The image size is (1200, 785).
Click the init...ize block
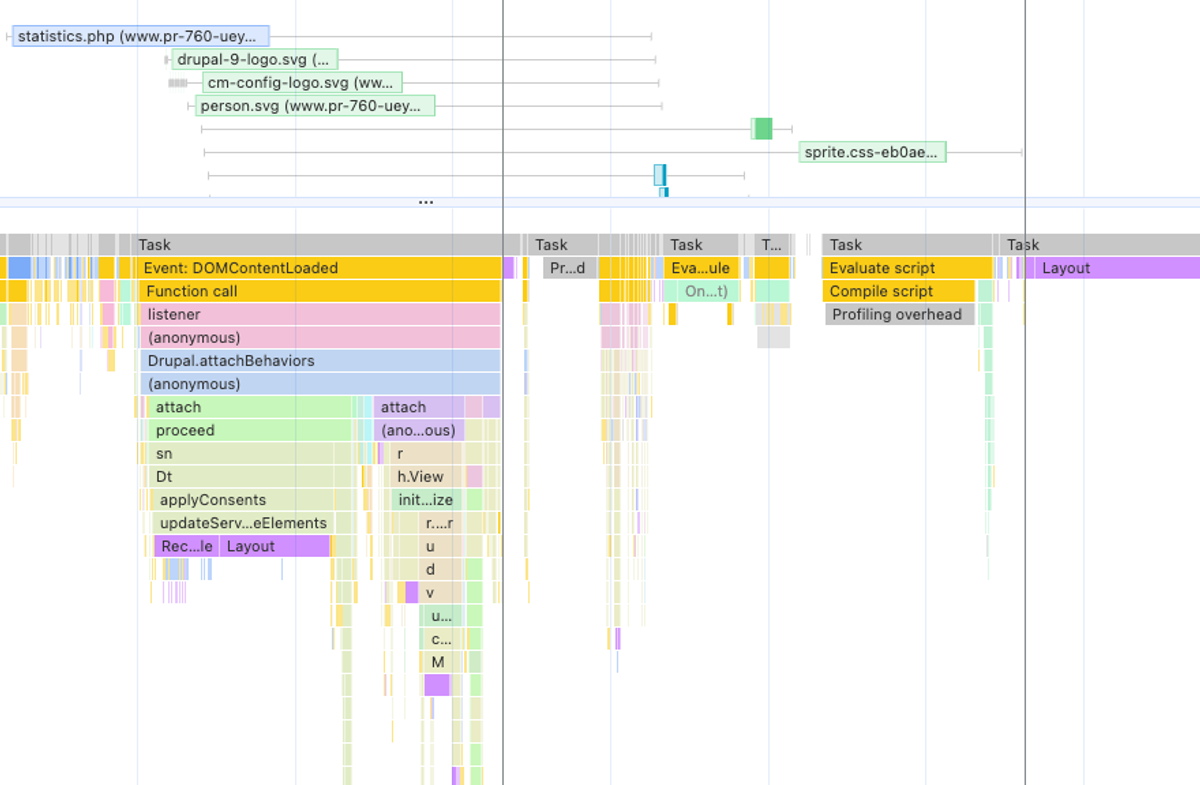pos(427,500)
